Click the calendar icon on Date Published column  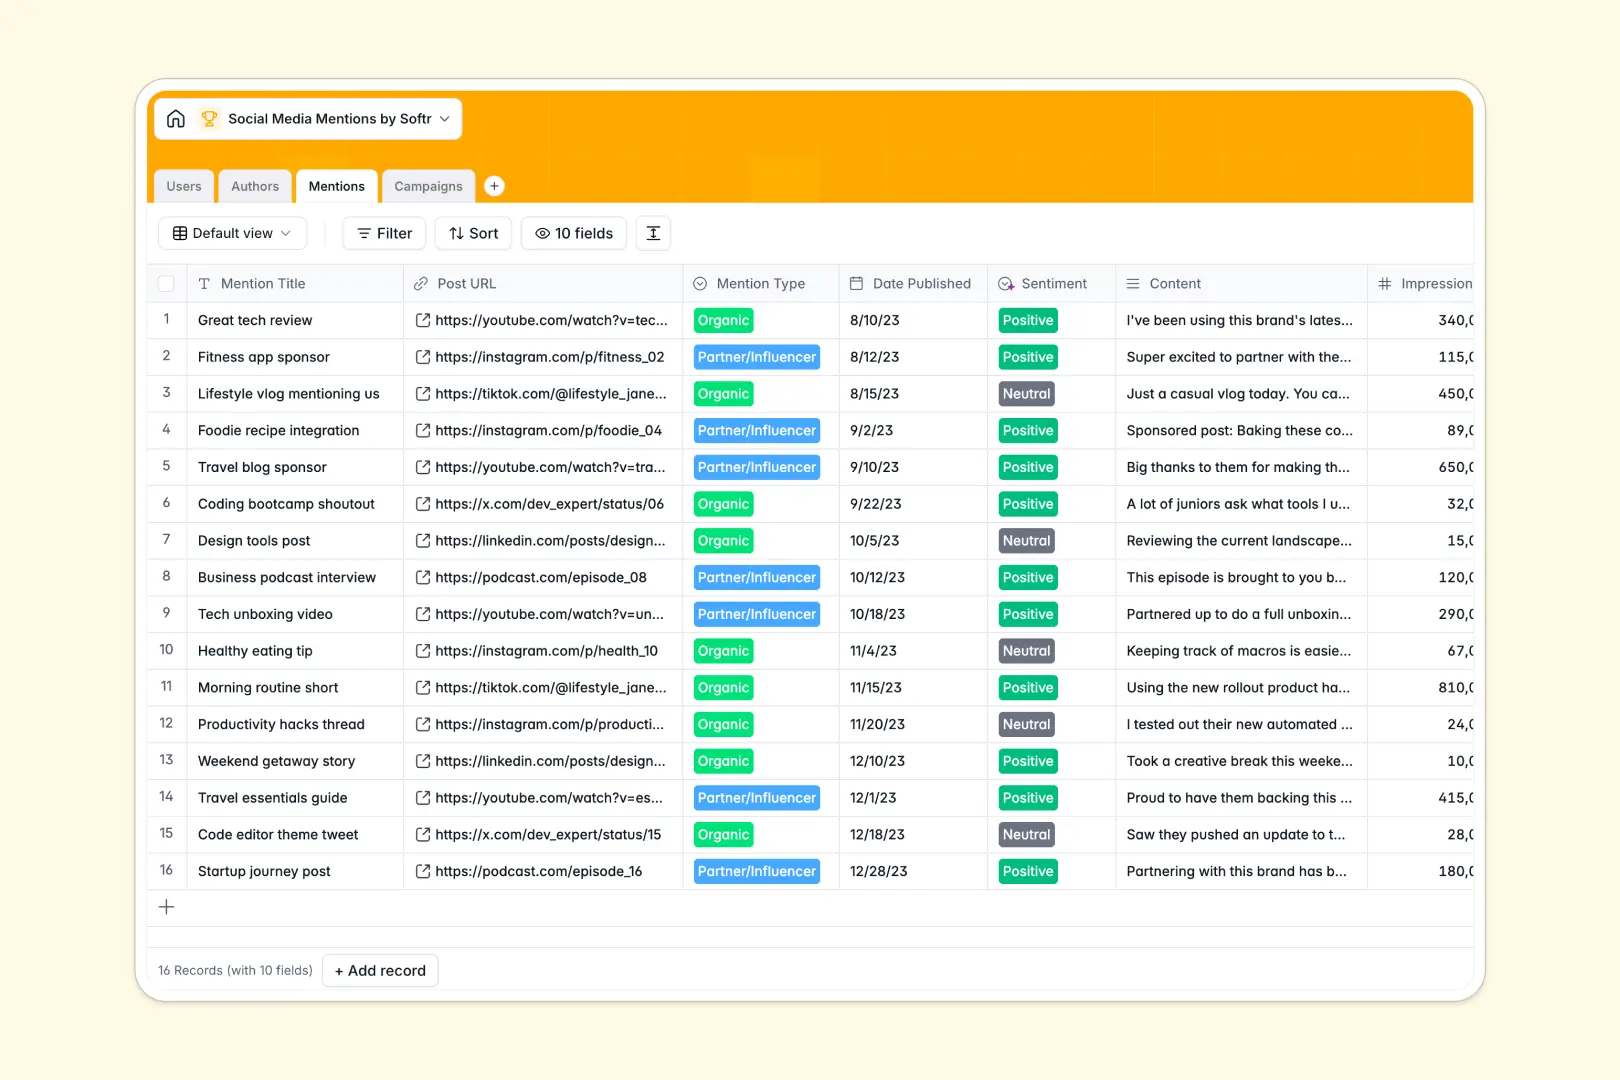[x=856, y=283]
